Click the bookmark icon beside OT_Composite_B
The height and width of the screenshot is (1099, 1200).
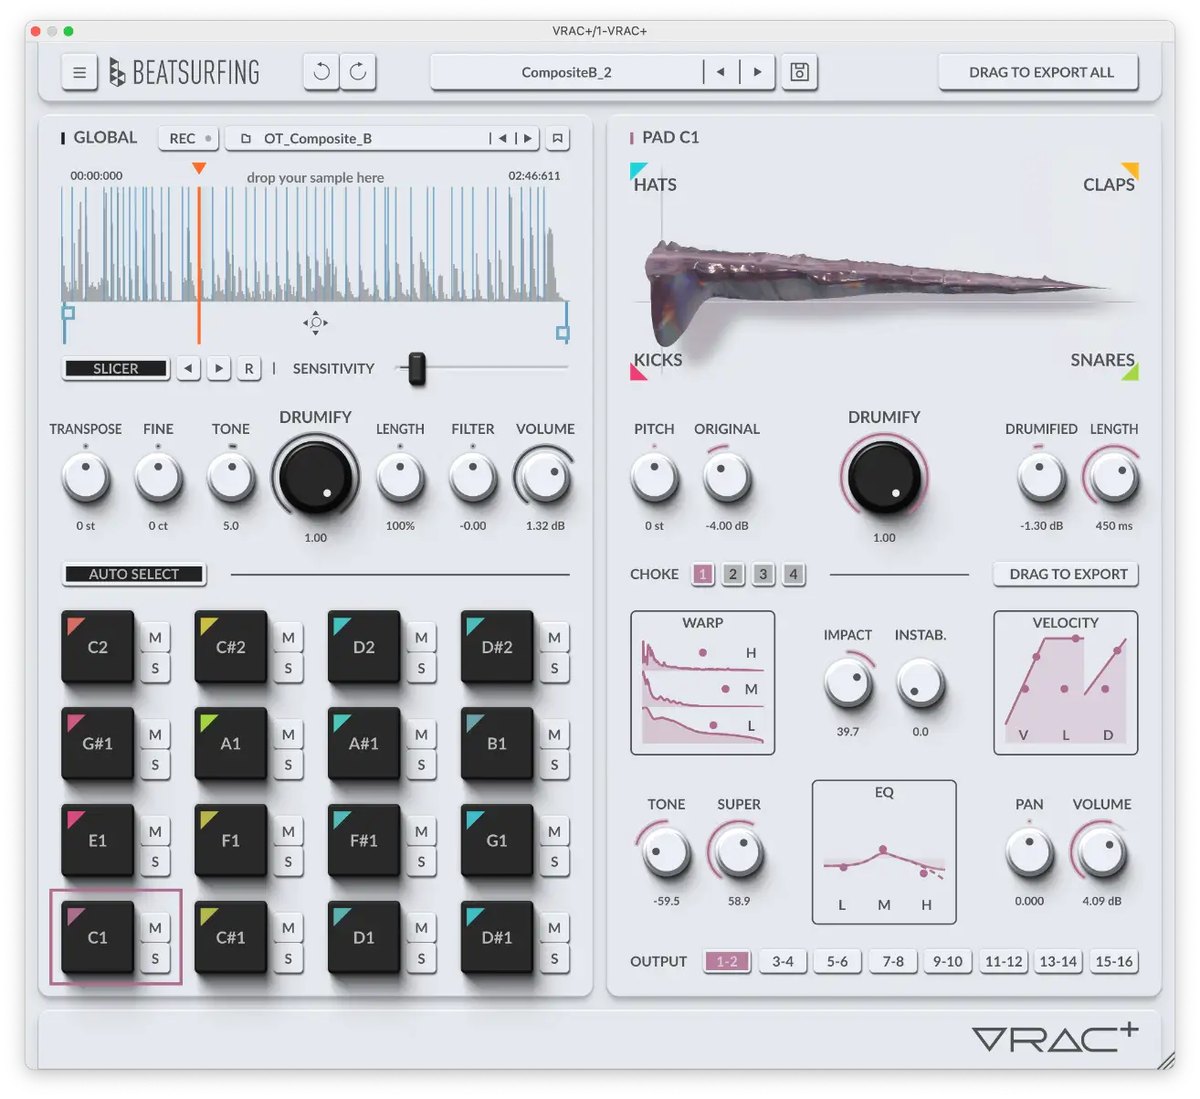coord(558,138)
